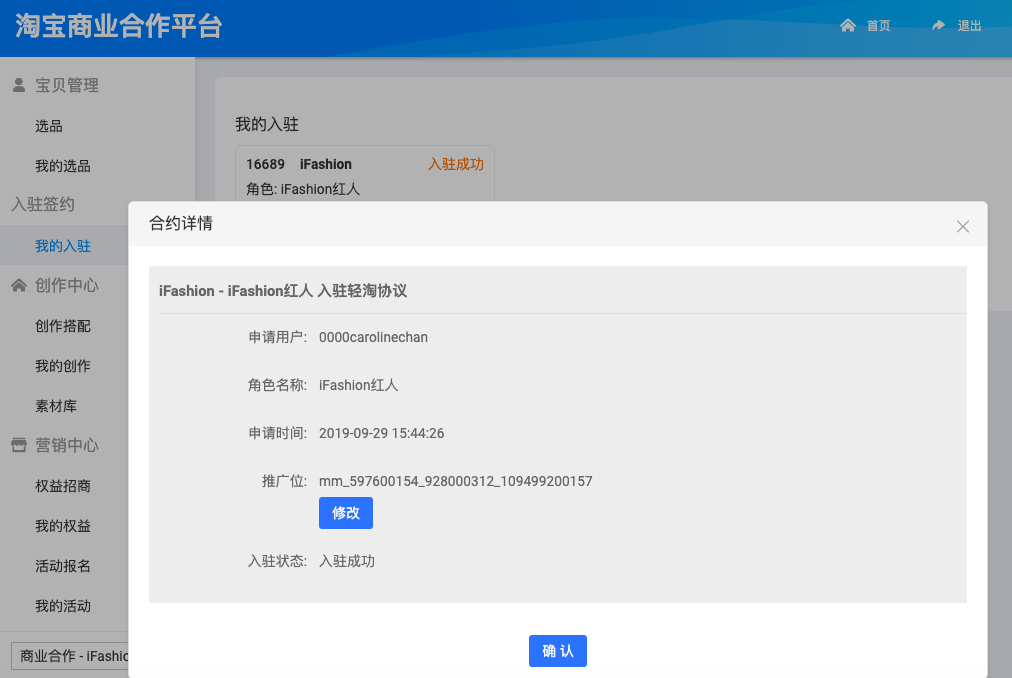Click 角色: iFashion红人 on the card

pyautogui.click(x=303, y=189)
